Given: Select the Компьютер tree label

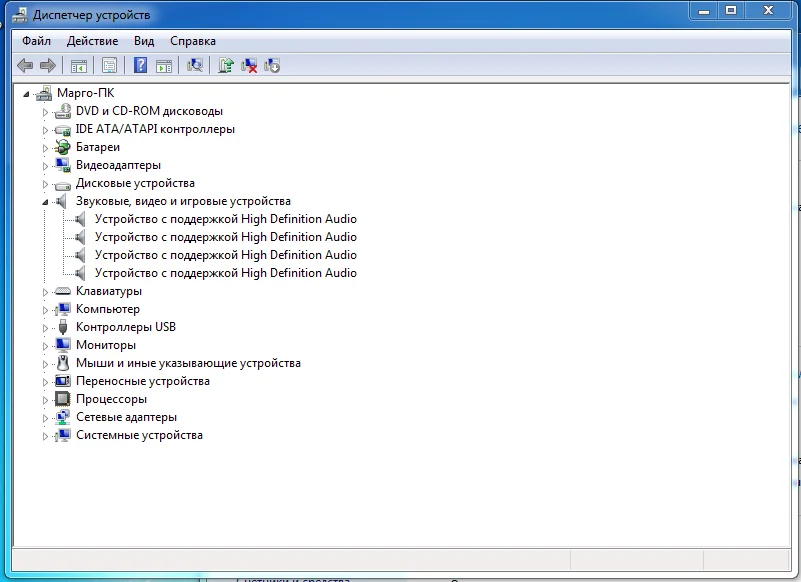Looking at the screenshot, I should [x=108, y=309].
